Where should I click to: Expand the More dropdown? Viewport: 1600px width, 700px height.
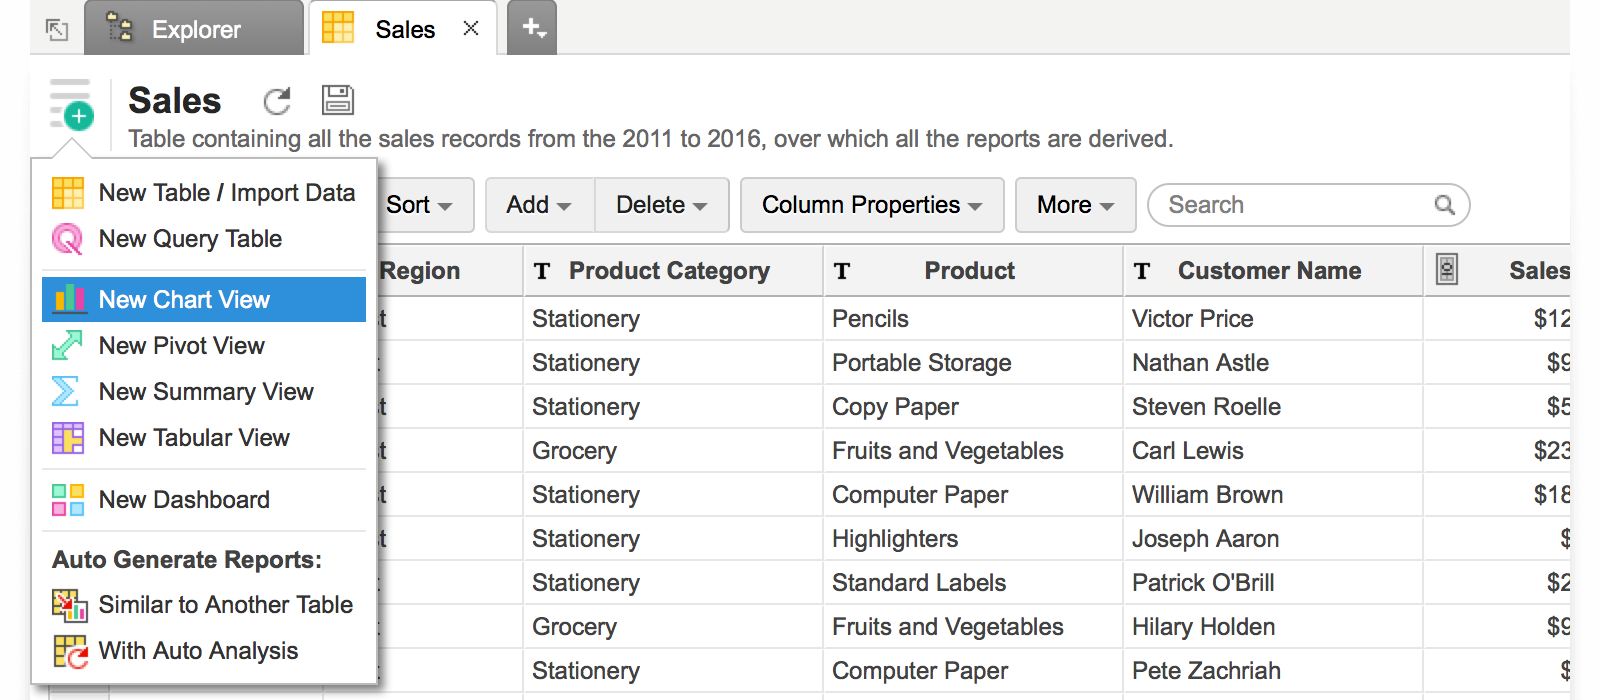(1075, 205)
